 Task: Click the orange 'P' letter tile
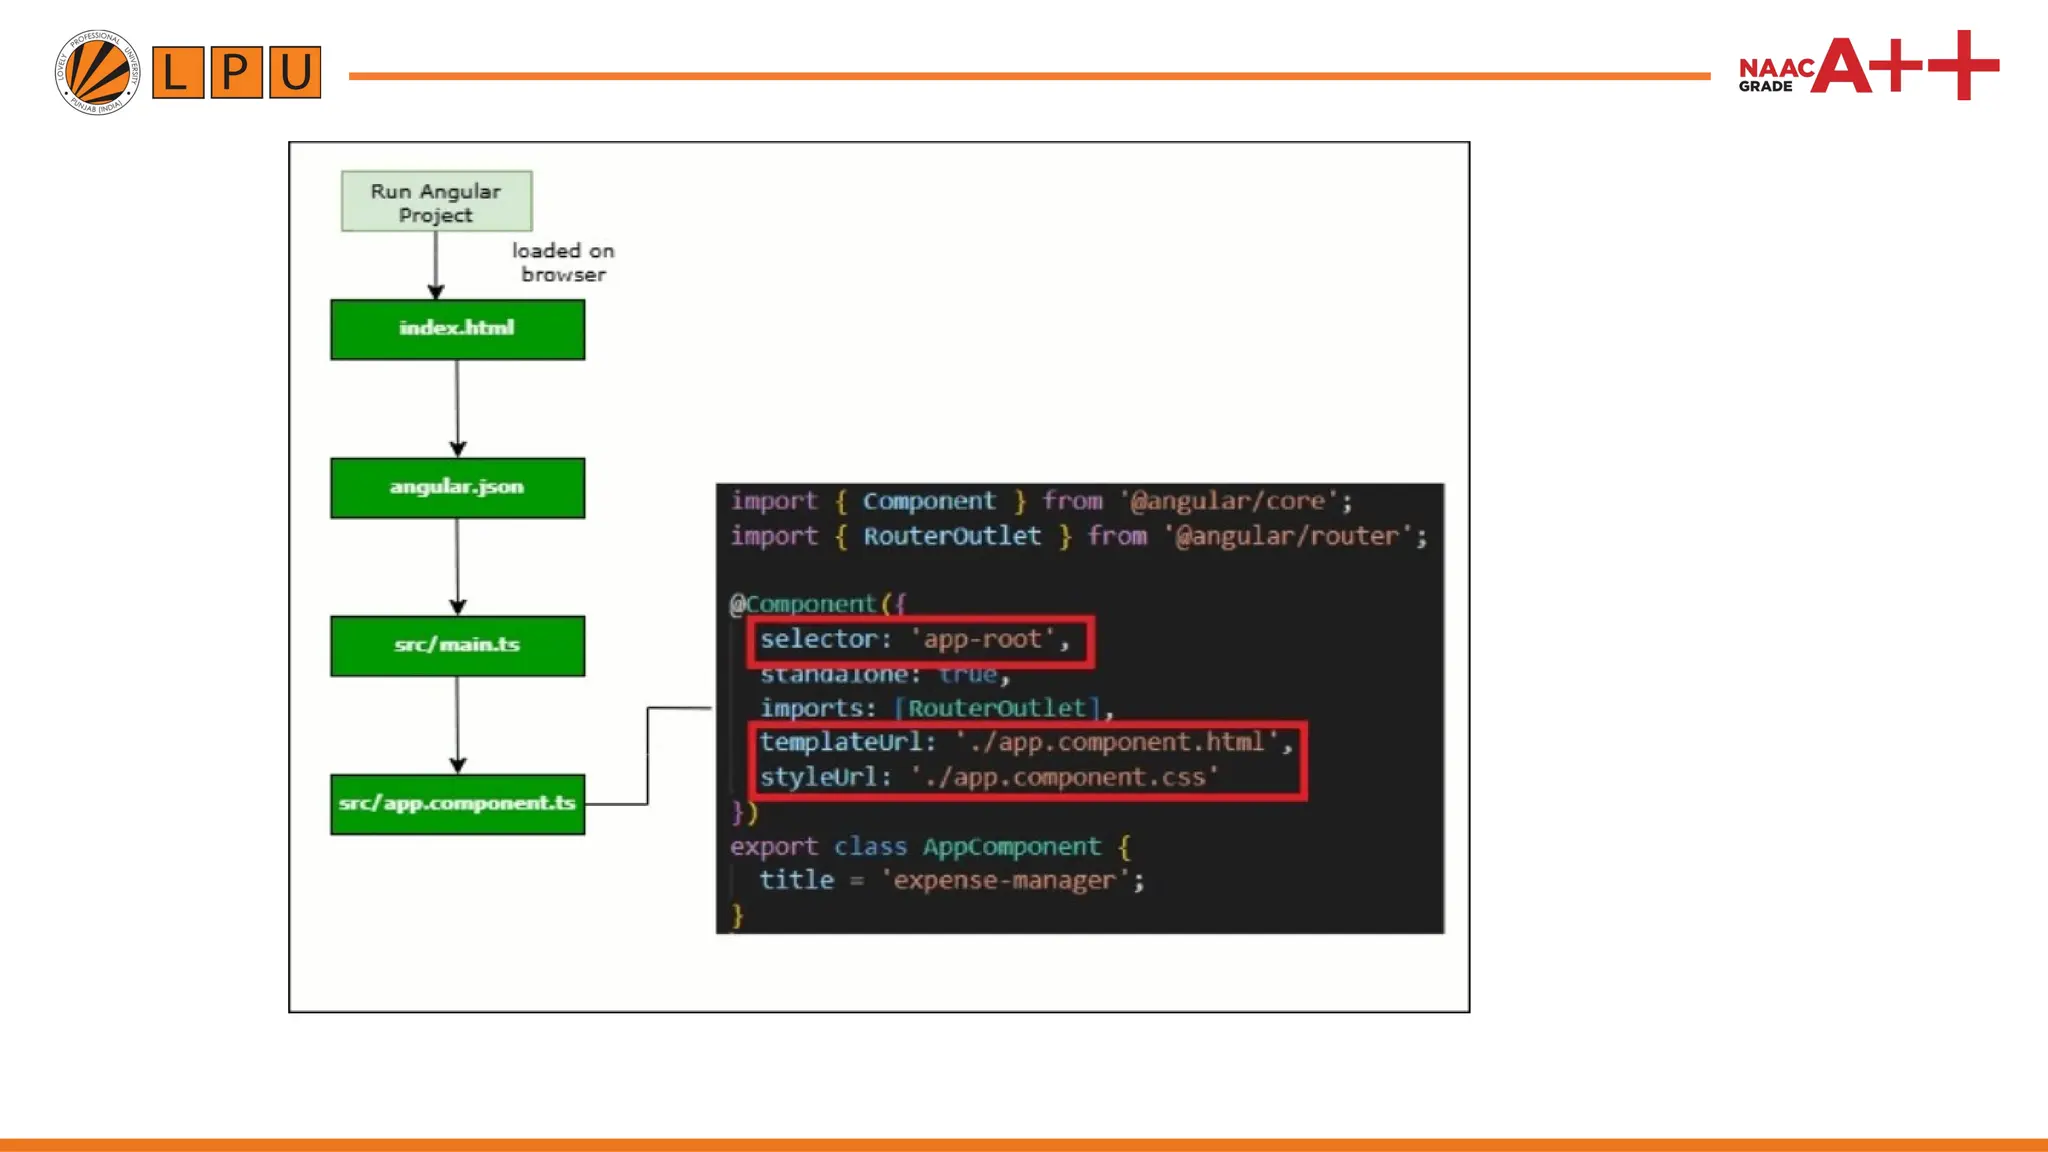(236, 72)
